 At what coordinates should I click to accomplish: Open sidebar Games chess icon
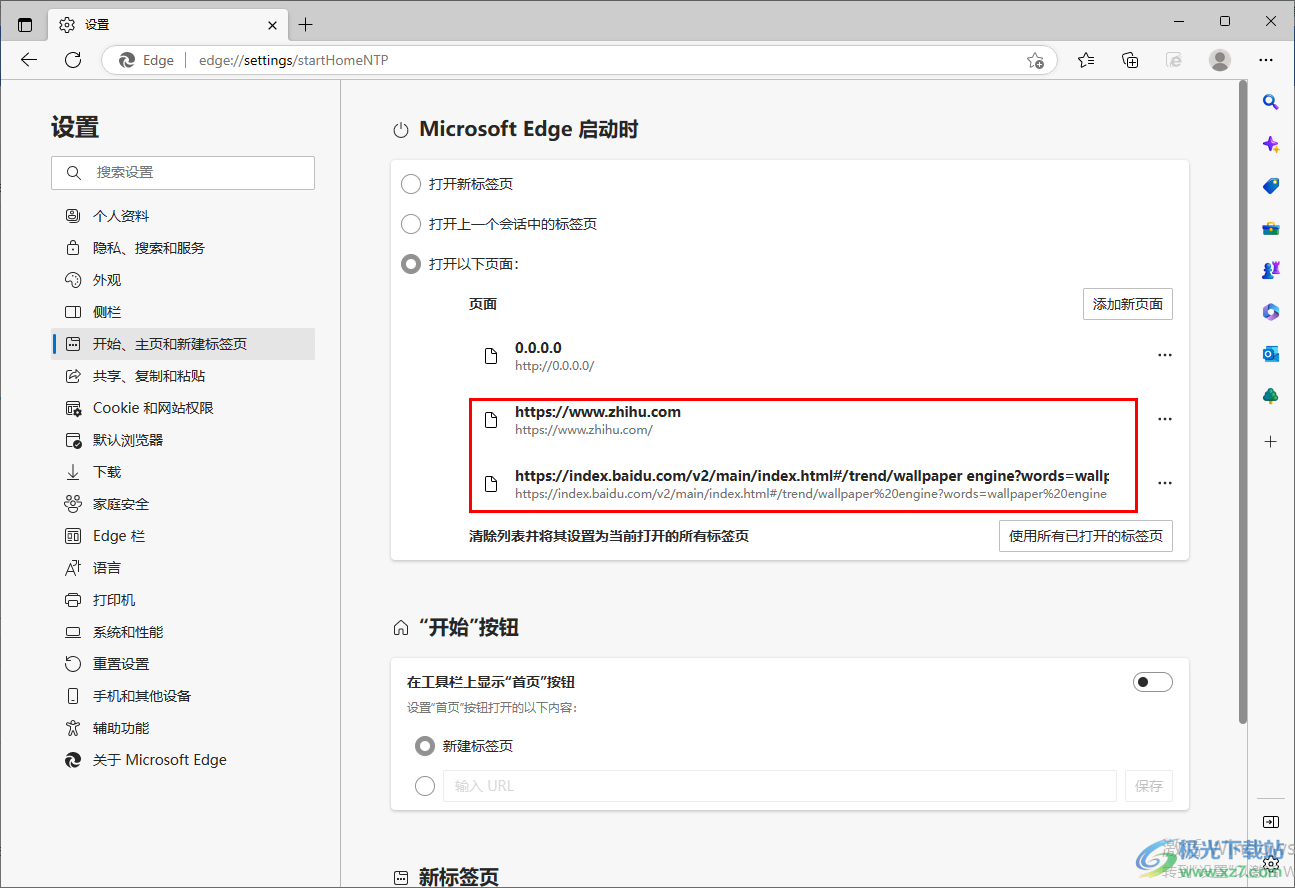(1271, 270)
